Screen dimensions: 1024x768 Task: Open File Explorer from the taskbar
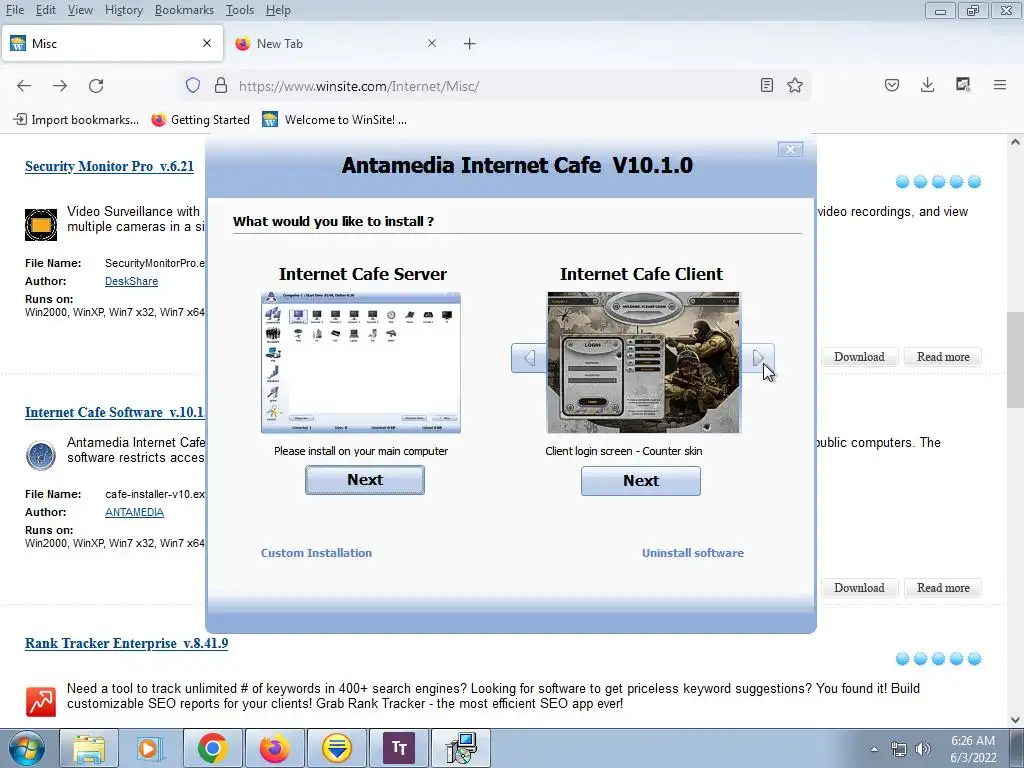(x=89, y=748)
